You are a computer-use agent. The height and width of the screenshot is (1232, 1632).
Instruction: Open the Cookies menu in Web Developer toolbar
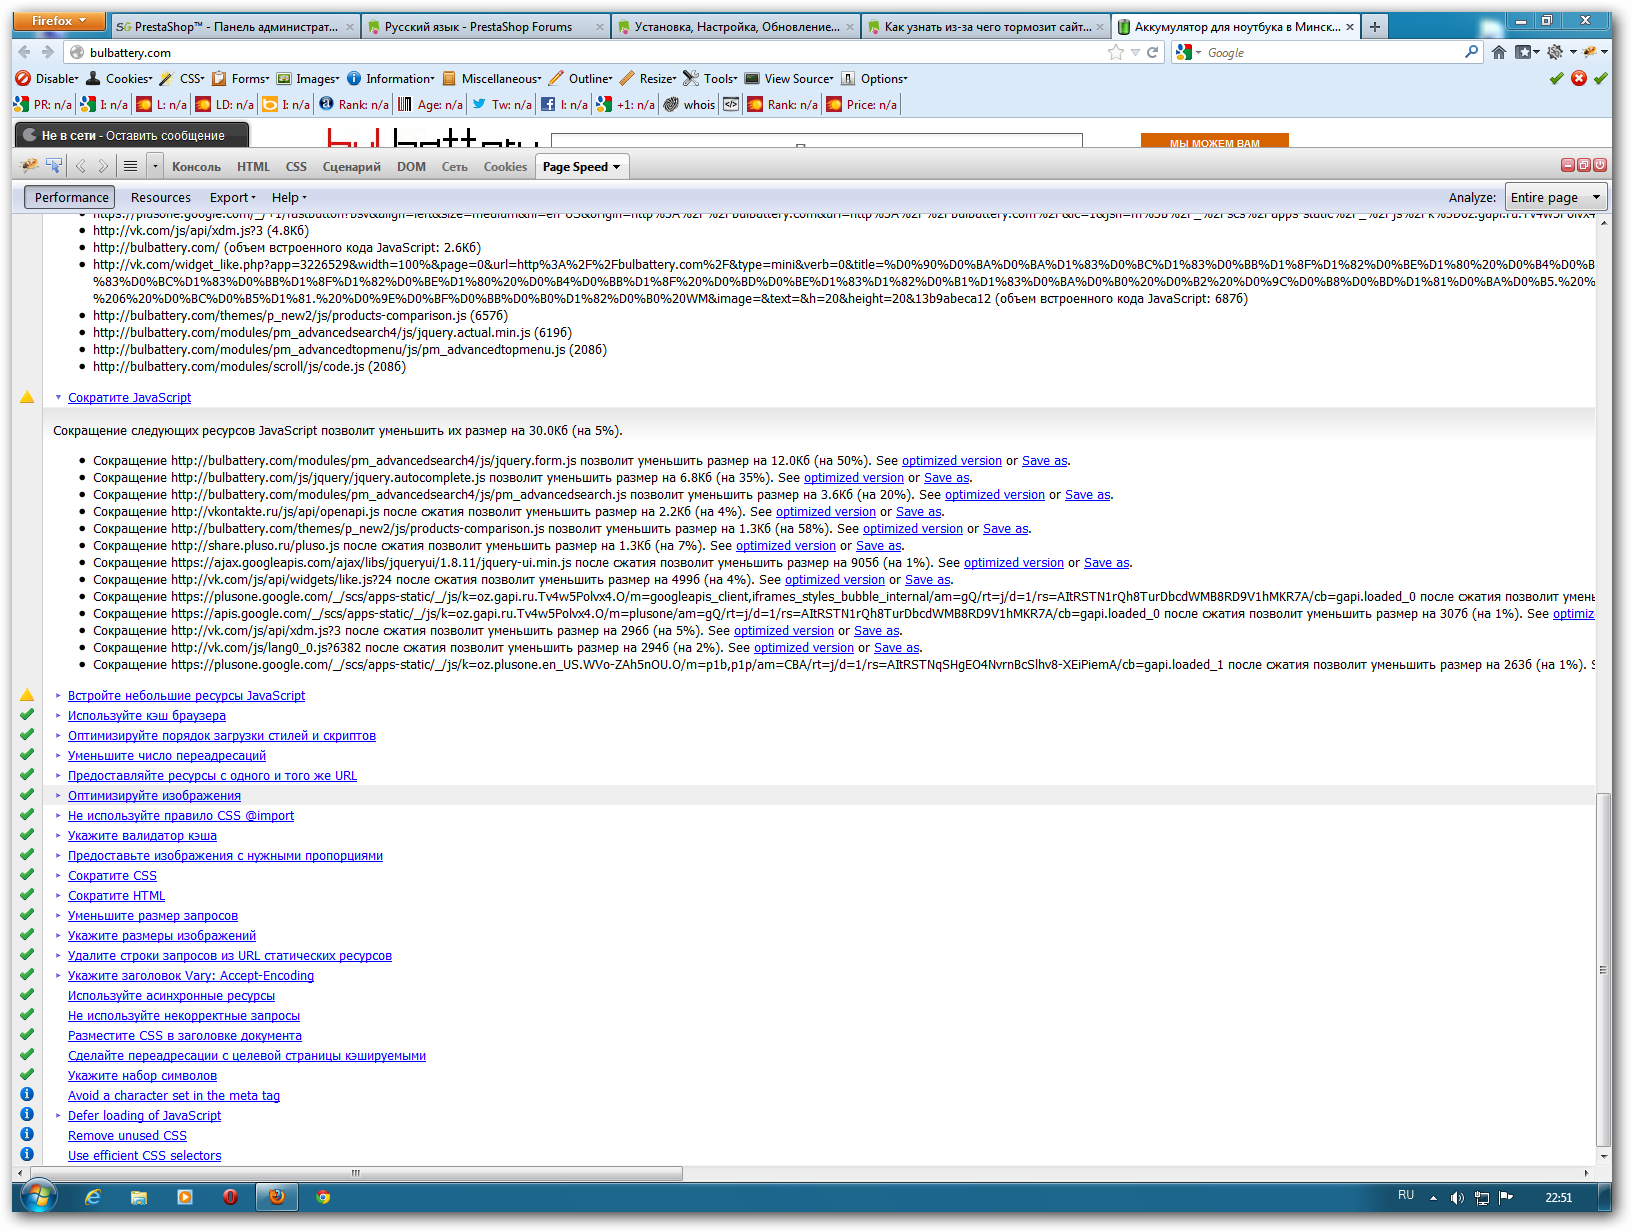119,78
